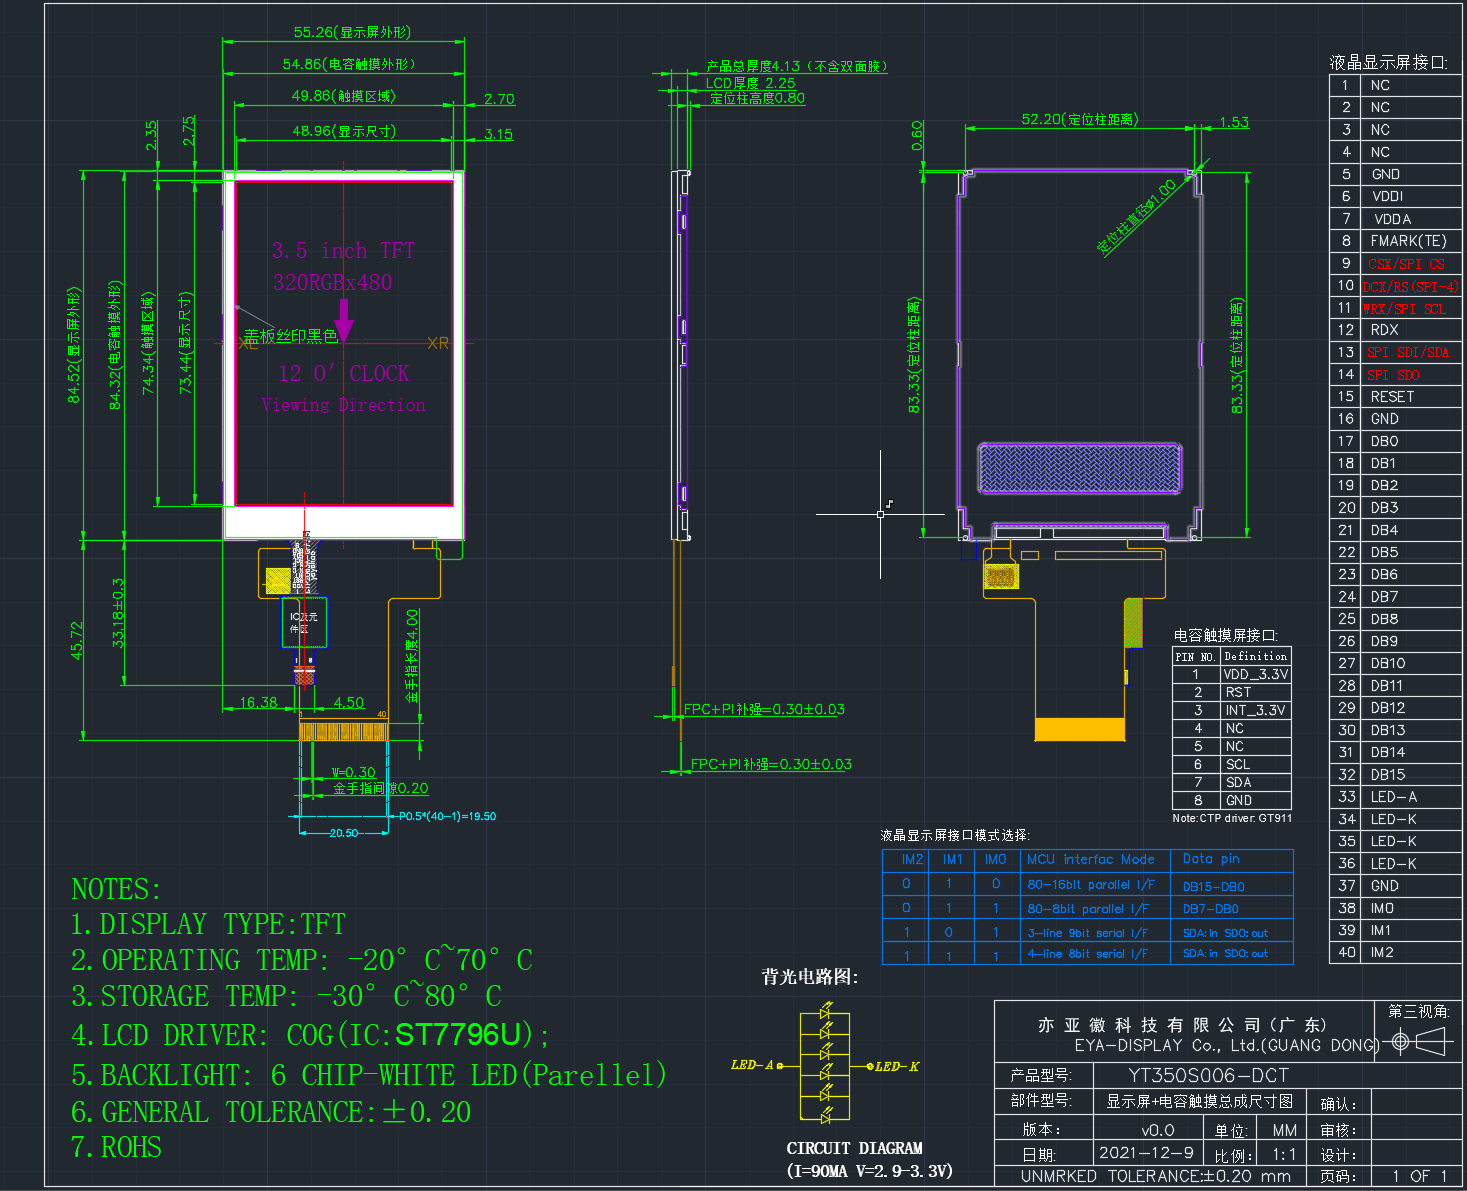Click the highlighted "ST7796U" driver IC text
The width and height of the screenshot is (1467, 1191).
[458, 1034]
